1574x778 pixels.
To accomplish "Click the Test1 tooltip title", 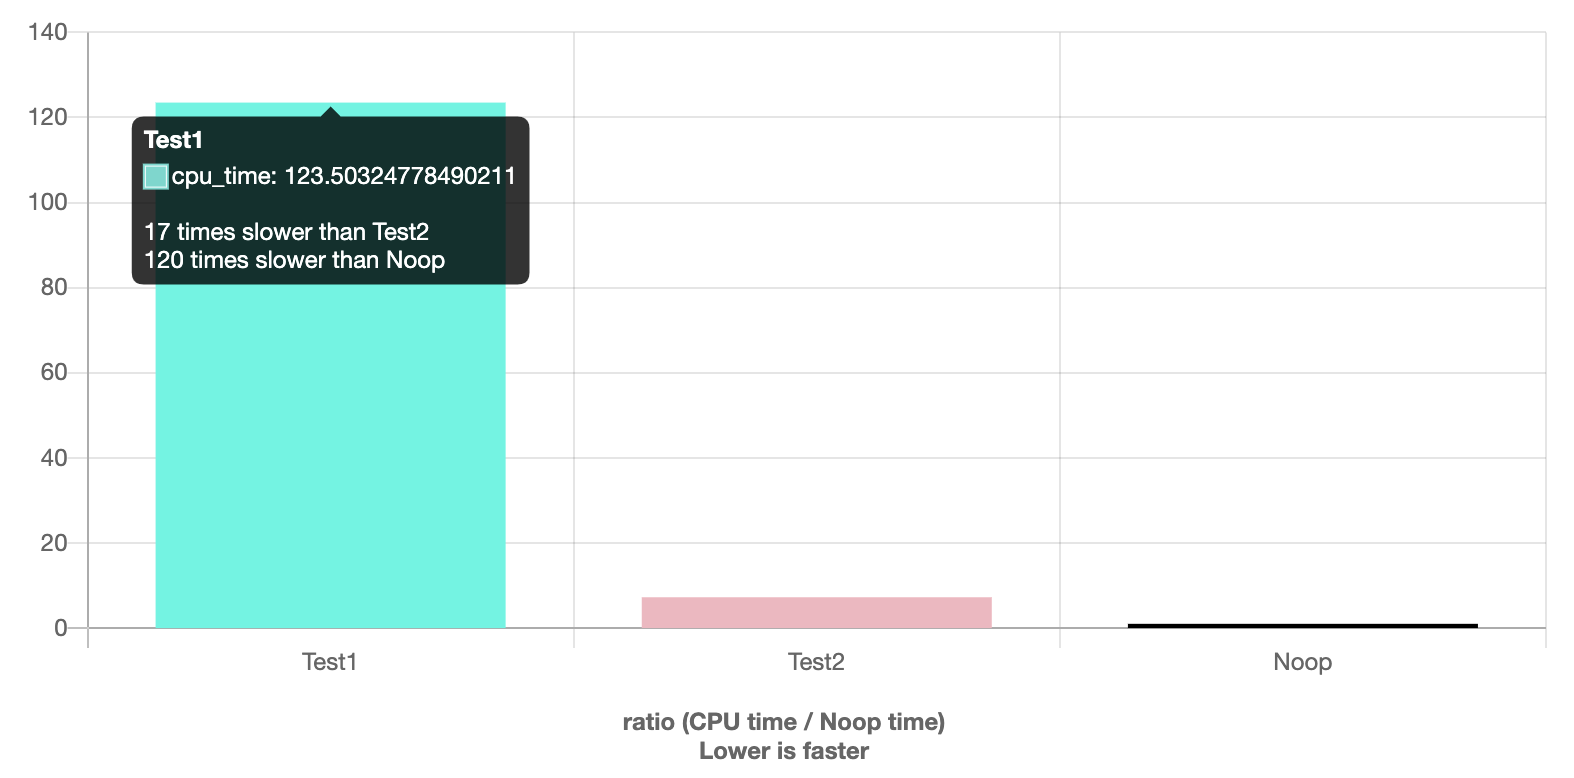I will tap(173, 140).
